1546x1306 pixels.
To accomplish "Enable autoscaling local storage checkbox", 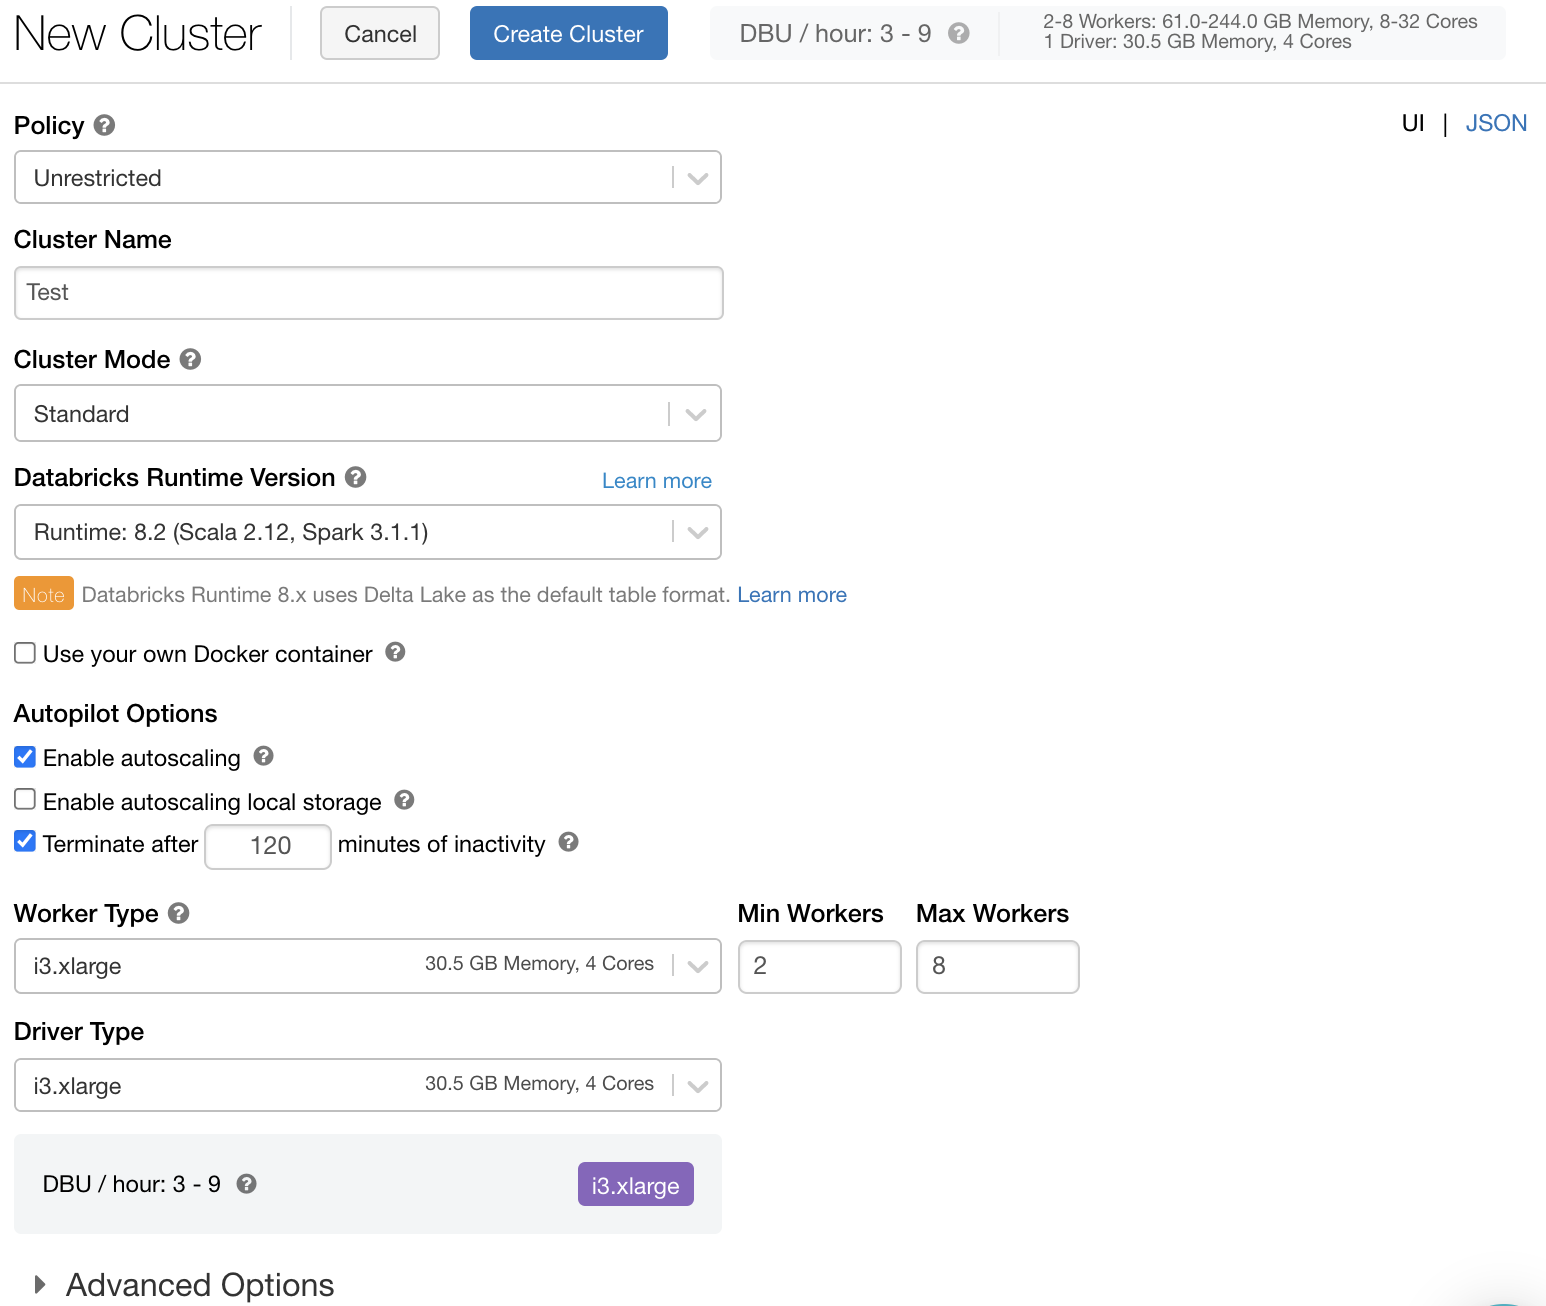I will pos(25,800).
